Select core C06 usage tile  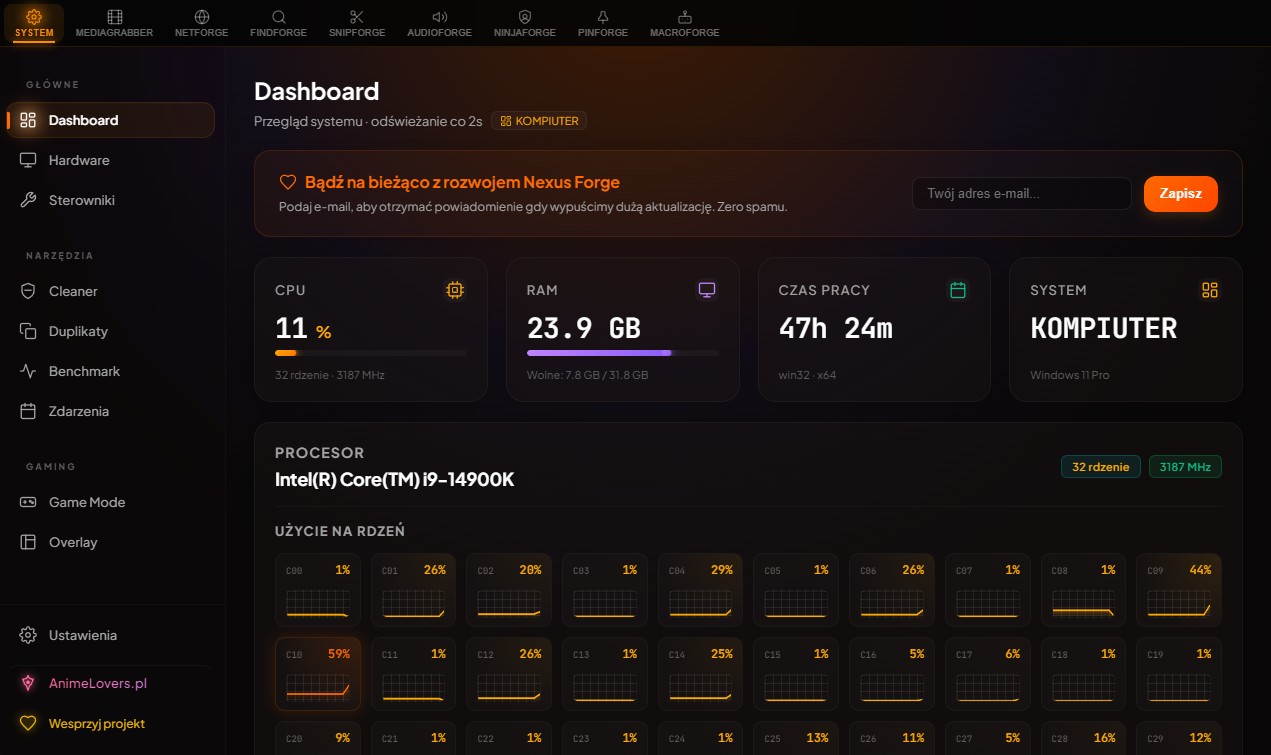[x=892, y=590]
